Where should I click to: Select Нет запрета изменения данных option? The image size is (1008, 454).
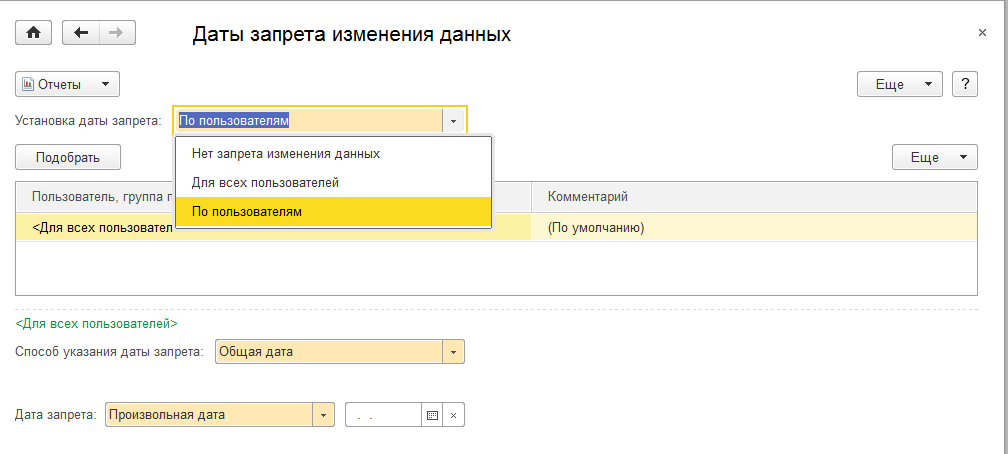286,154
